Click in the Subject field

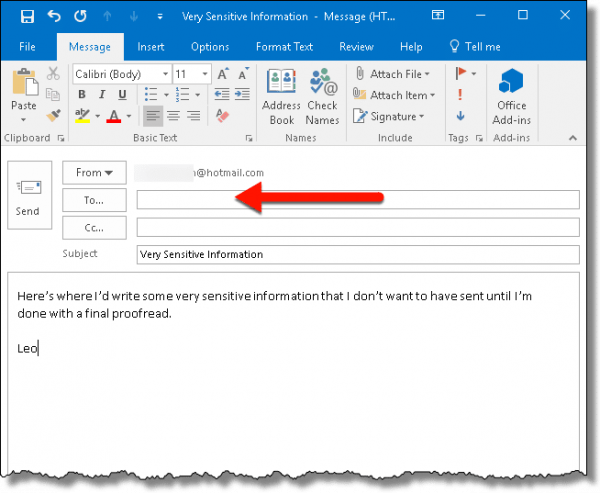pyautogui.click(x=357, y=254)
